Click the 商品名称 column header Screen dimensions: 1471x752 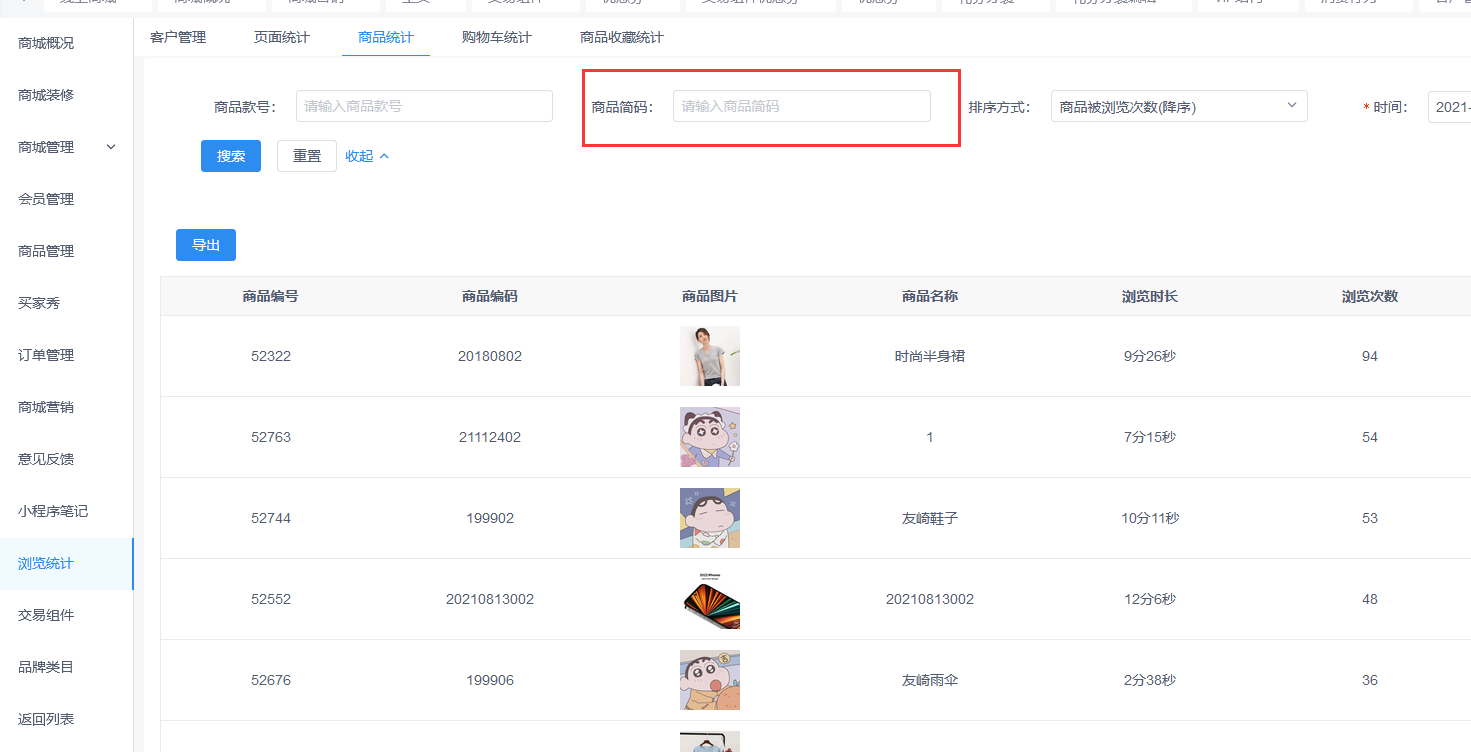(x=930, y=296)
